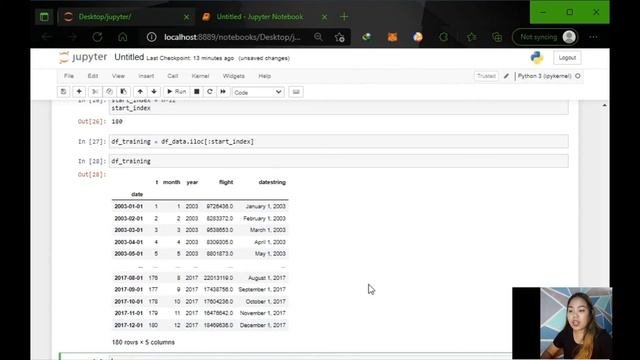This screenshot has height=360, width=640.
Task: Click the flight column header
Action: [226, 182]
